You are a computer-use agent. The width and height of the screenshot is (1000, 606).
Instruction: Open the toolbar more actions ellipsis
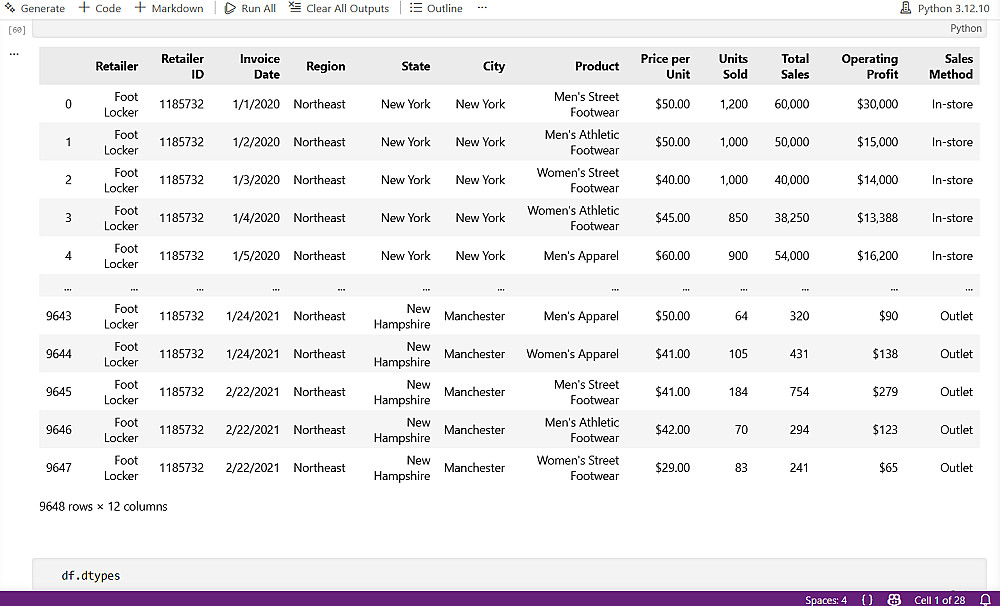click(482, 8)
